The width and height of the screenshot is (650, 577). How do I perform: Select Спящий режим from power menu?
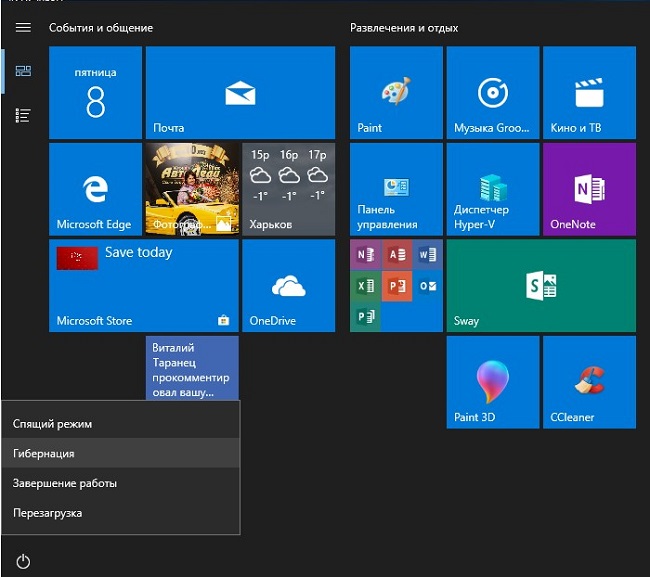[x=121, y=424]
